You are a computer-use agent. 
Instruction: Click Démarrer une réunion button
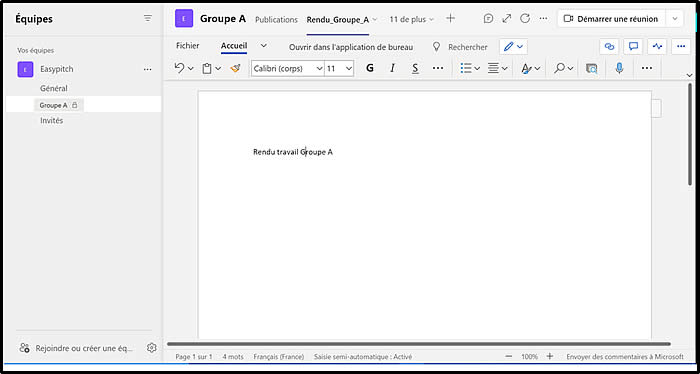[612, 19]
